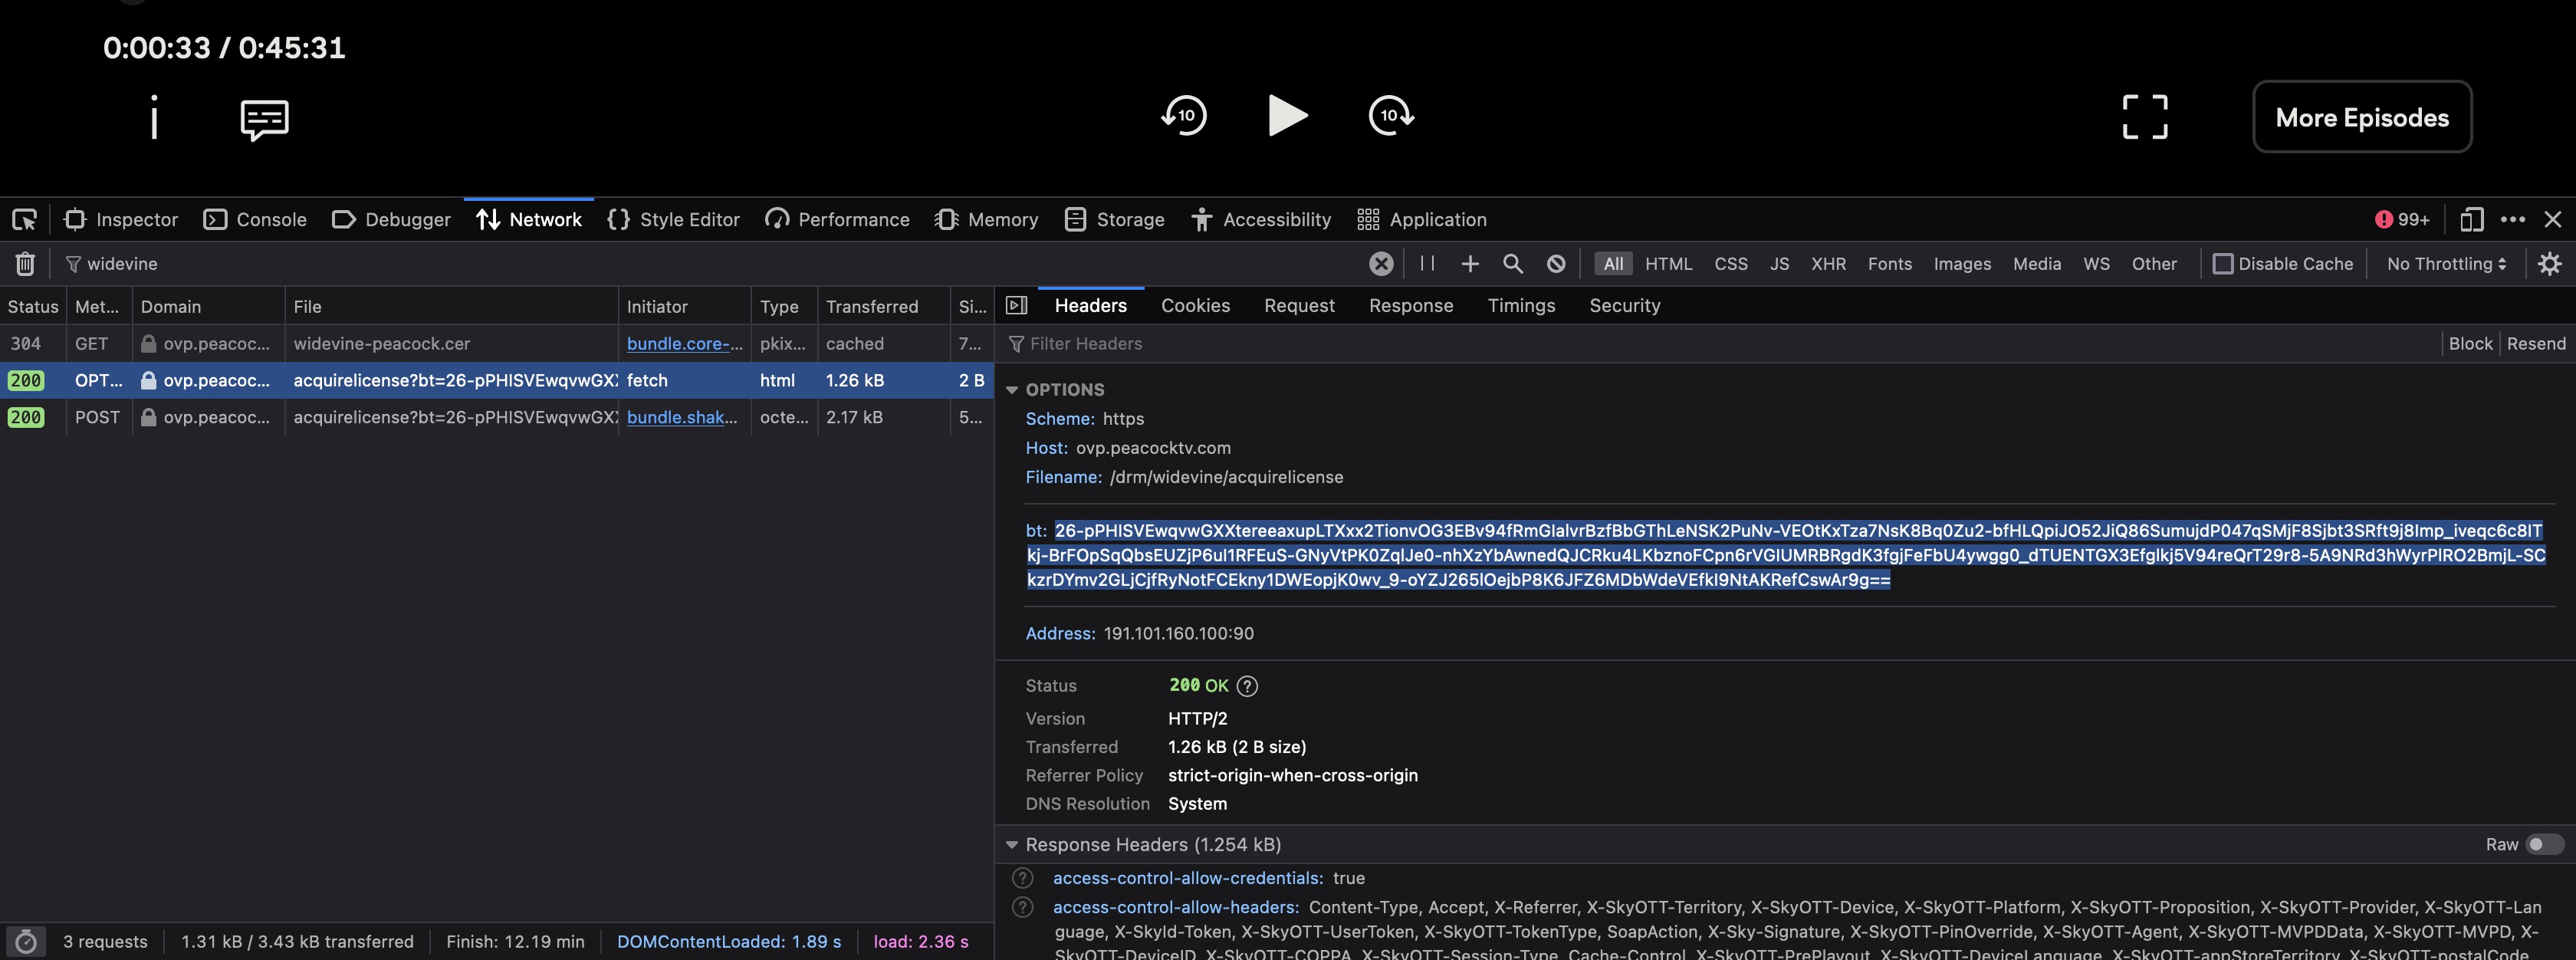Clear the widevine filter text
The height and width of the screenshot is (960, 2576).
point(1381,264)
